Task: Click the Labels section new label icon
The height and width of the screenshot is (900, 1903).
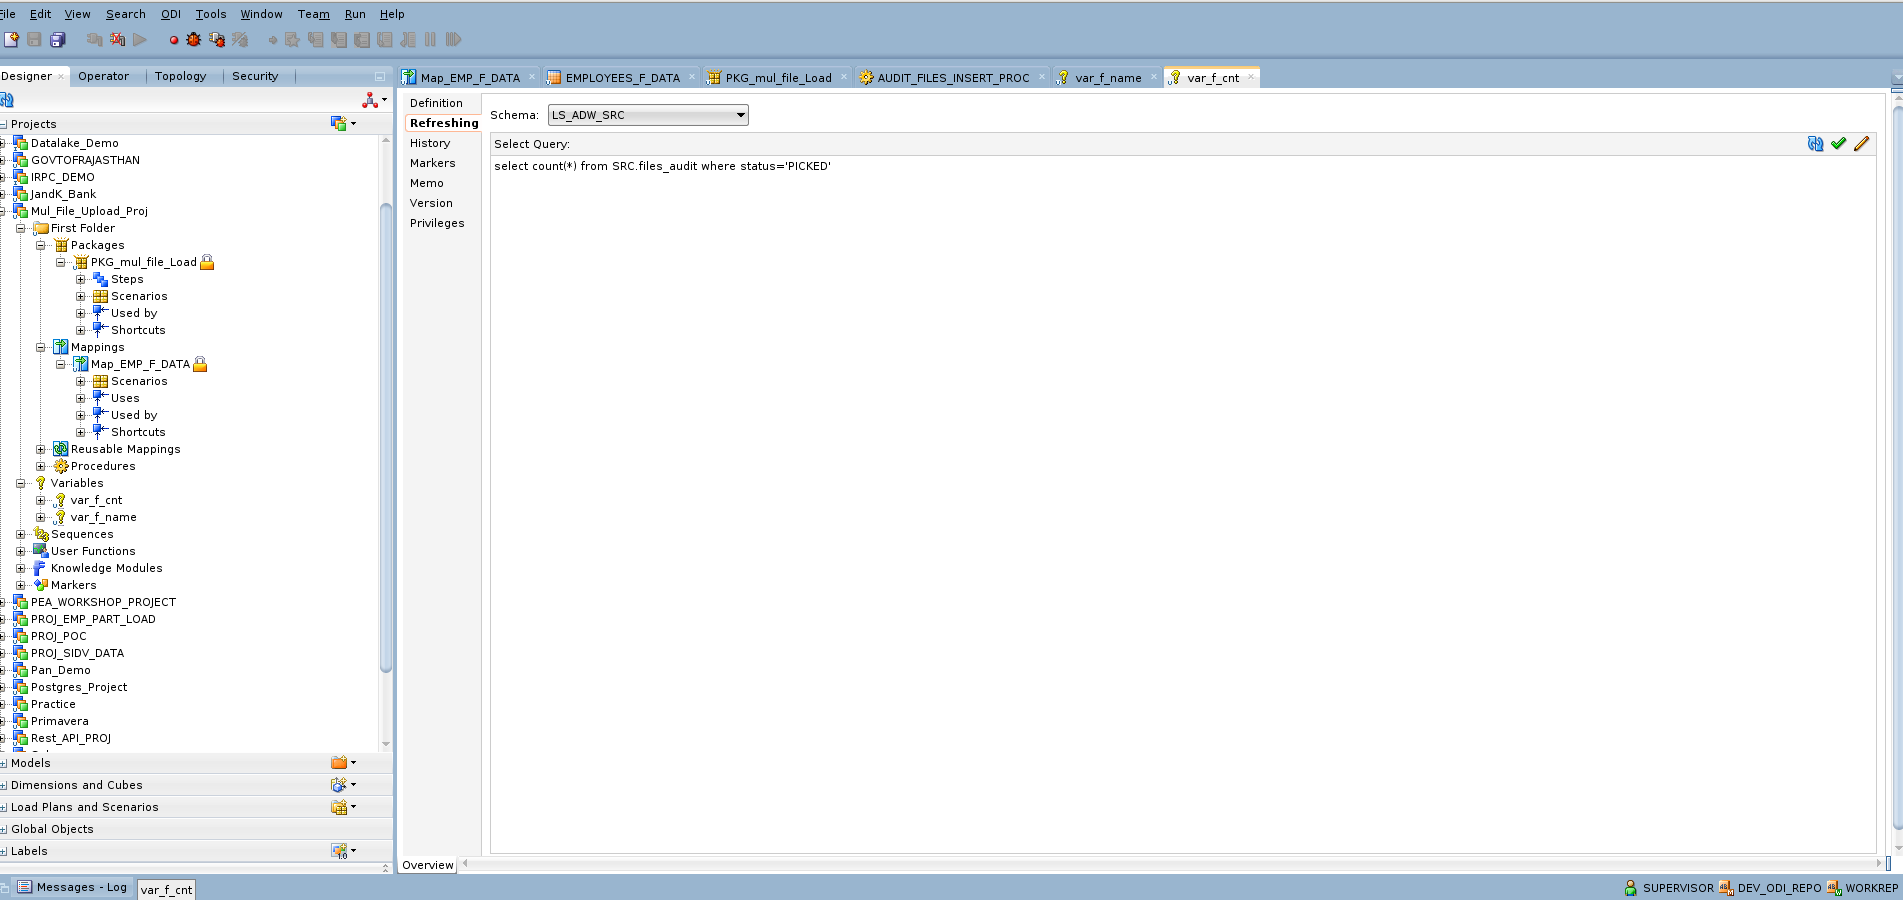Action: [x=340, y=851]
